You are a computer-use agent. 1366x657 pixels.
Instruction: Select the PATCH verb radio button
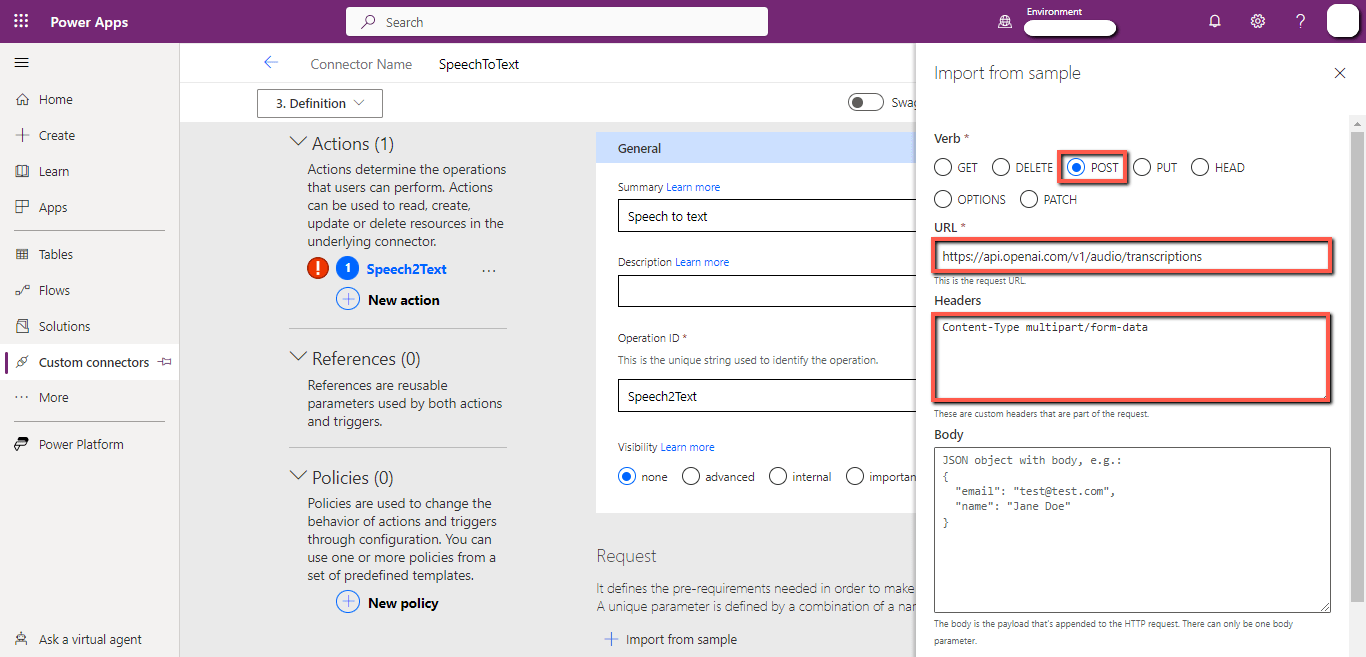tap(1029, 199)
